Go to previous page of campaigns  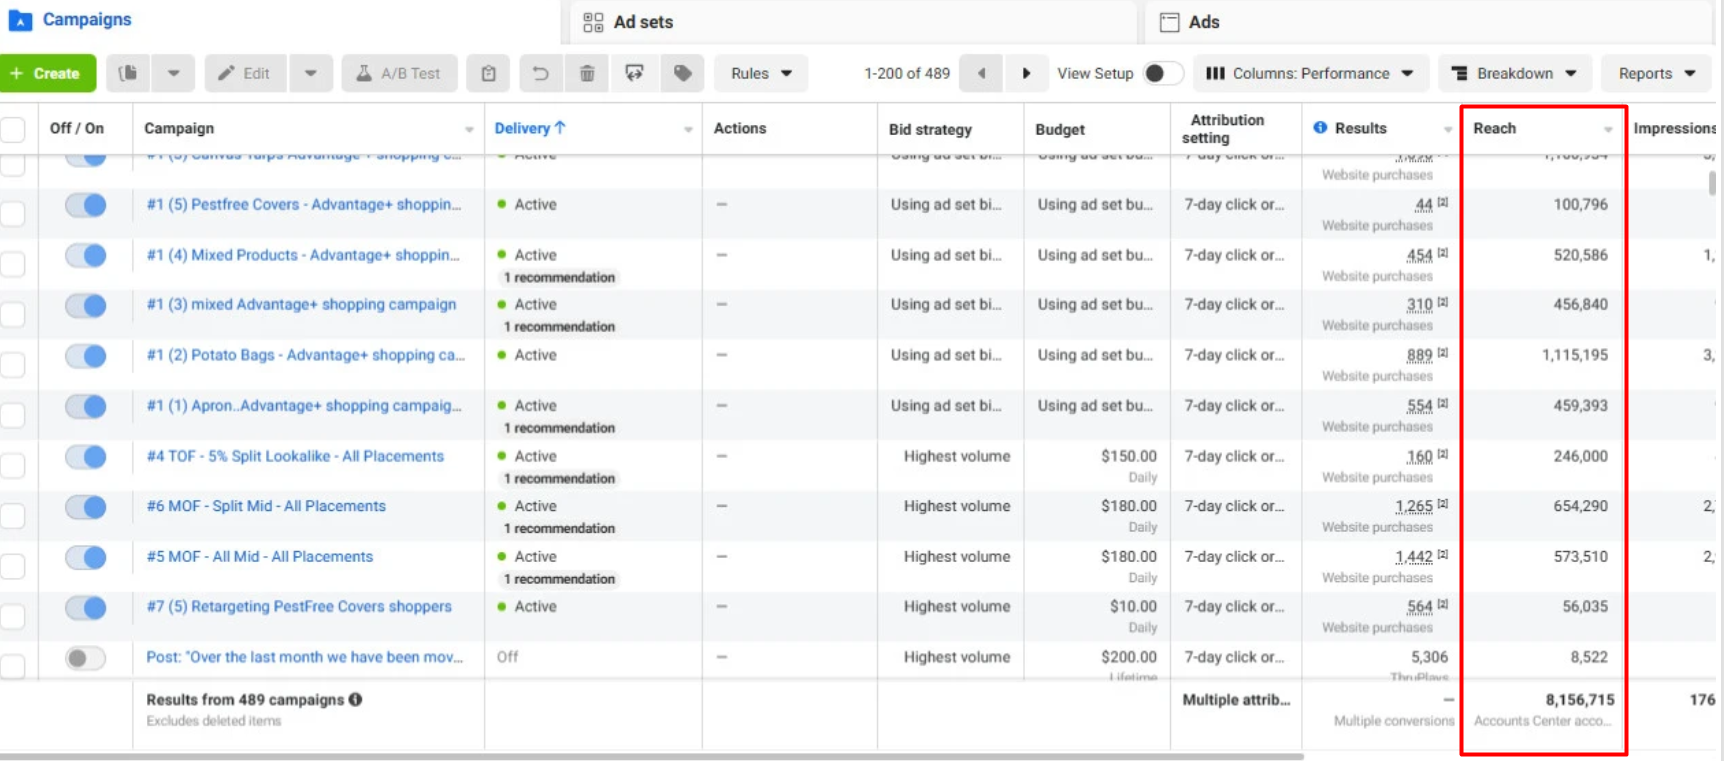pyautogui.click(x=981, y=73)
